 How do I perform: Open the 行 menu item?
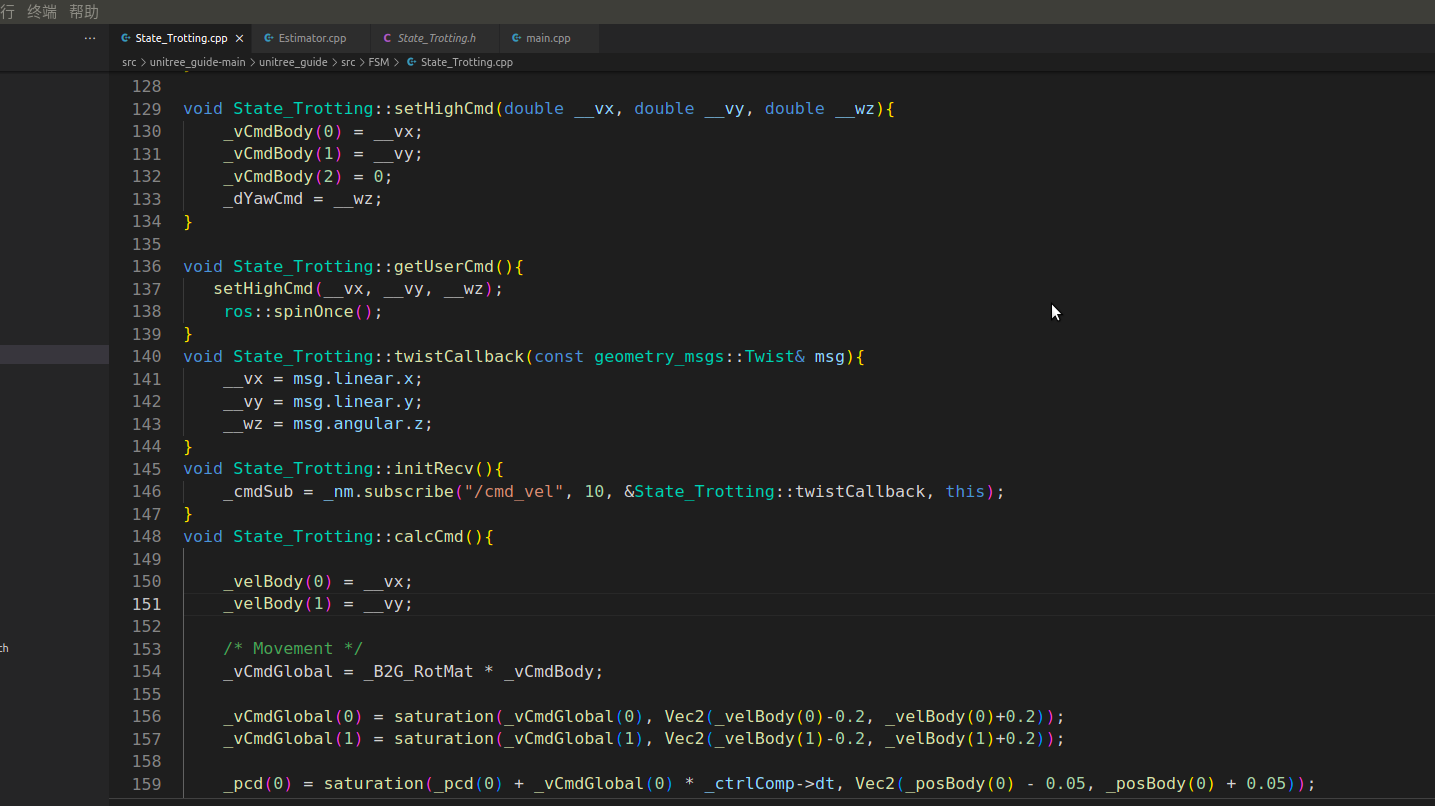[x=8, y=11]
